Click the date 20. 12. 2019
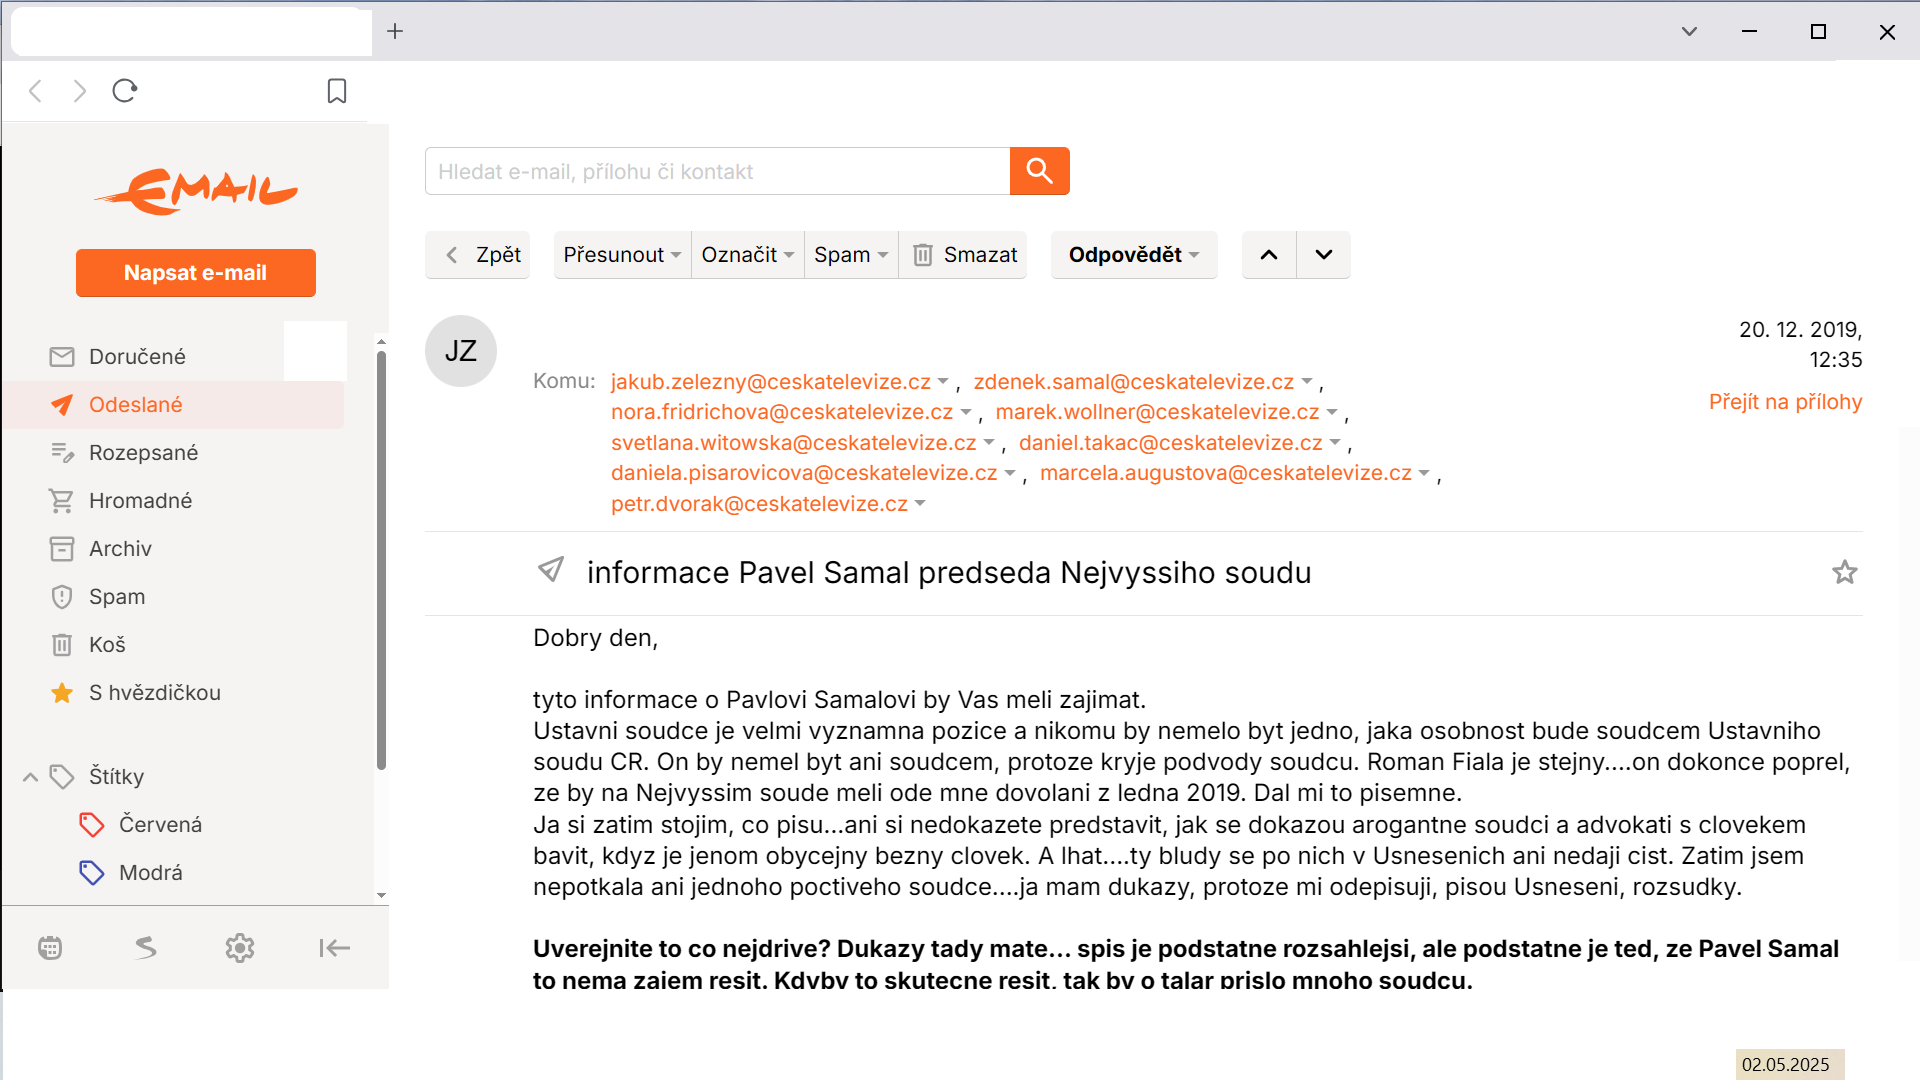Screen dimensions: 1920x1087 (x=1800, y=330)
